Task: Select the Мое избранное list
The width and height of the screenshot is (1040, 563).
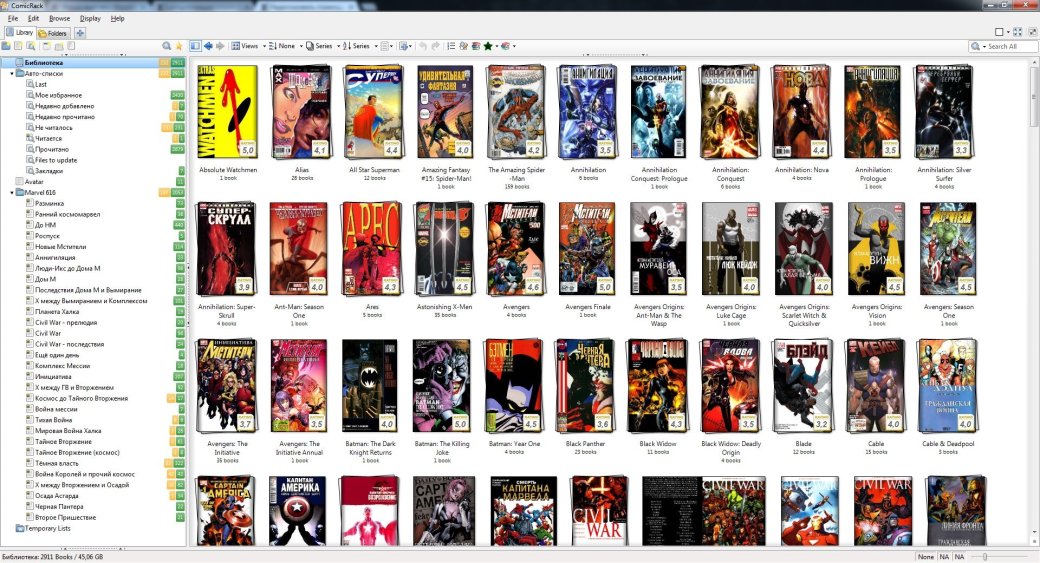Action: tap(58, 95)
